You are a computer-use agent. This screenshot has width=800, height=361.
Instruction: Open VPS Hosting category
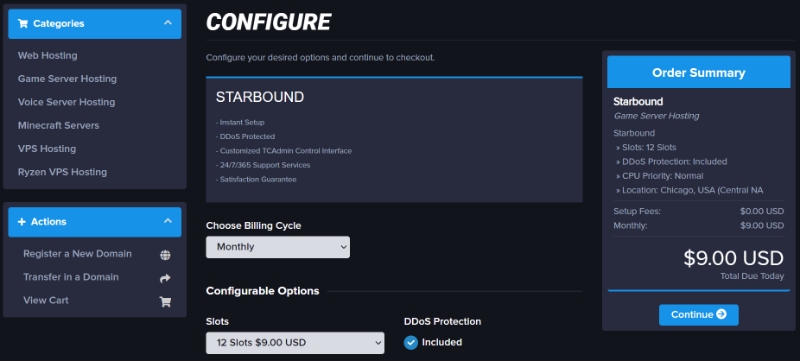click(47, 149)
